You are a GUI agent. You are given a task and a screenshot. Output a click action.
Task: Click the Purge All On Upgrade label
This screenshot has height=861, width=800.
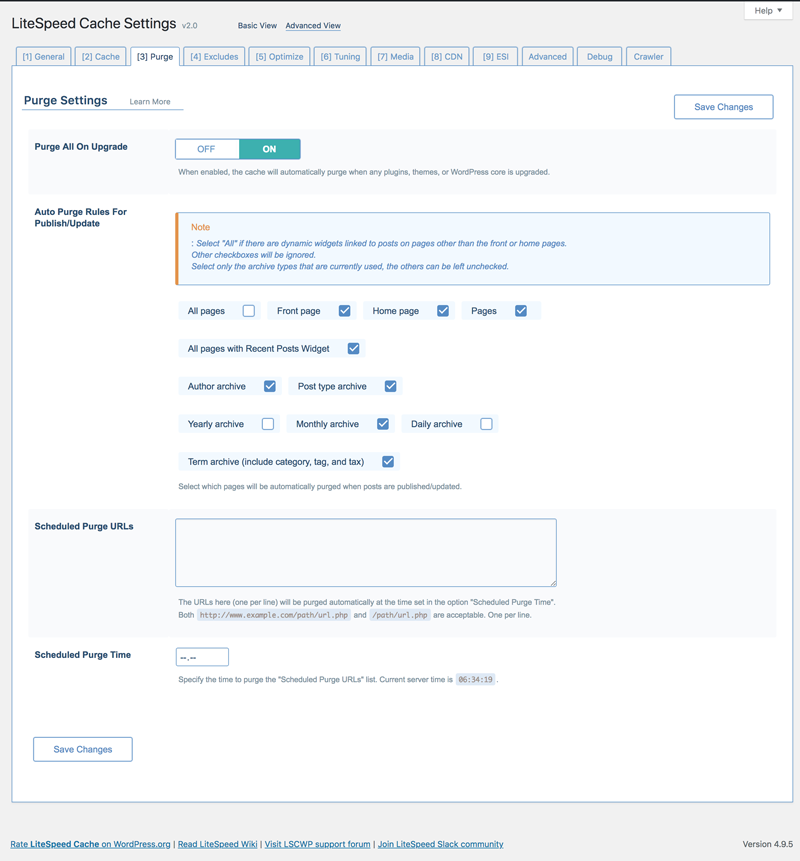point(81,147)
